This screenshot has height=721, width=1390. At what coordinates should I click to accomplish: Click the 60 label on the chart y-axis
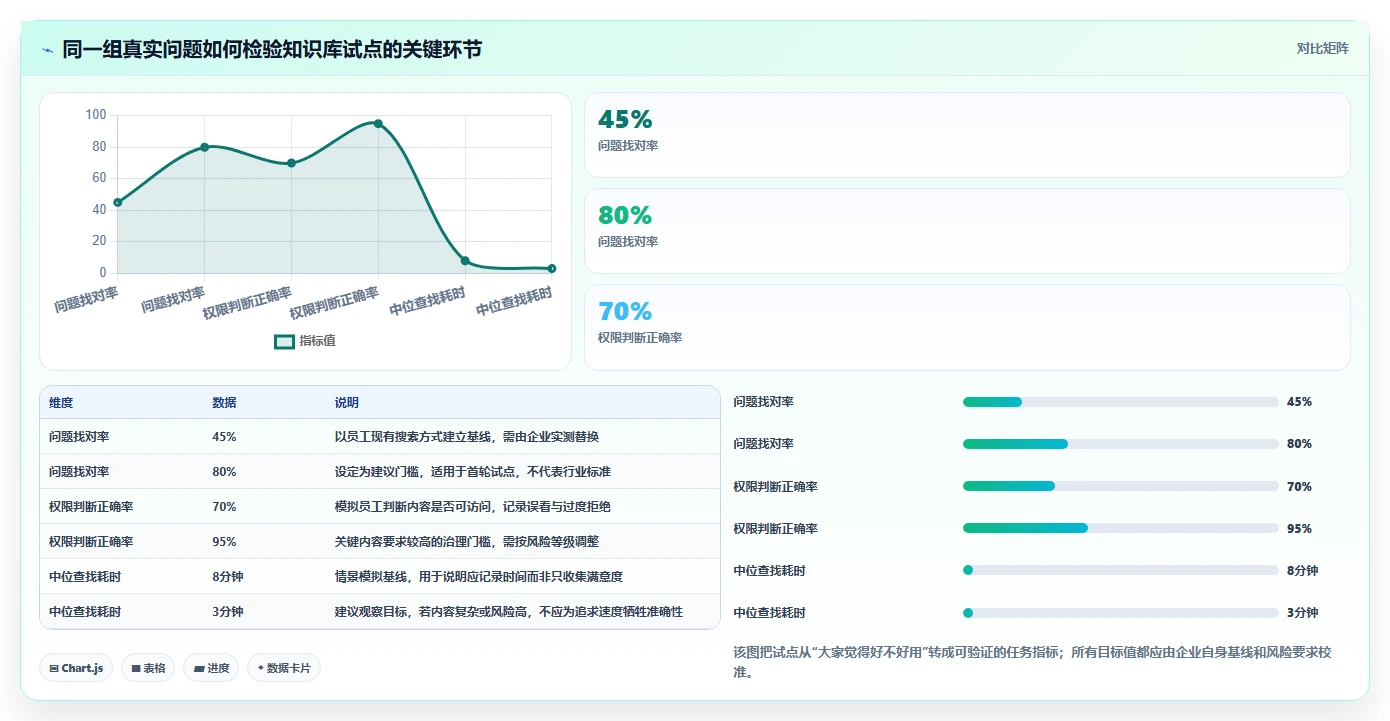[x=99, y=178]
